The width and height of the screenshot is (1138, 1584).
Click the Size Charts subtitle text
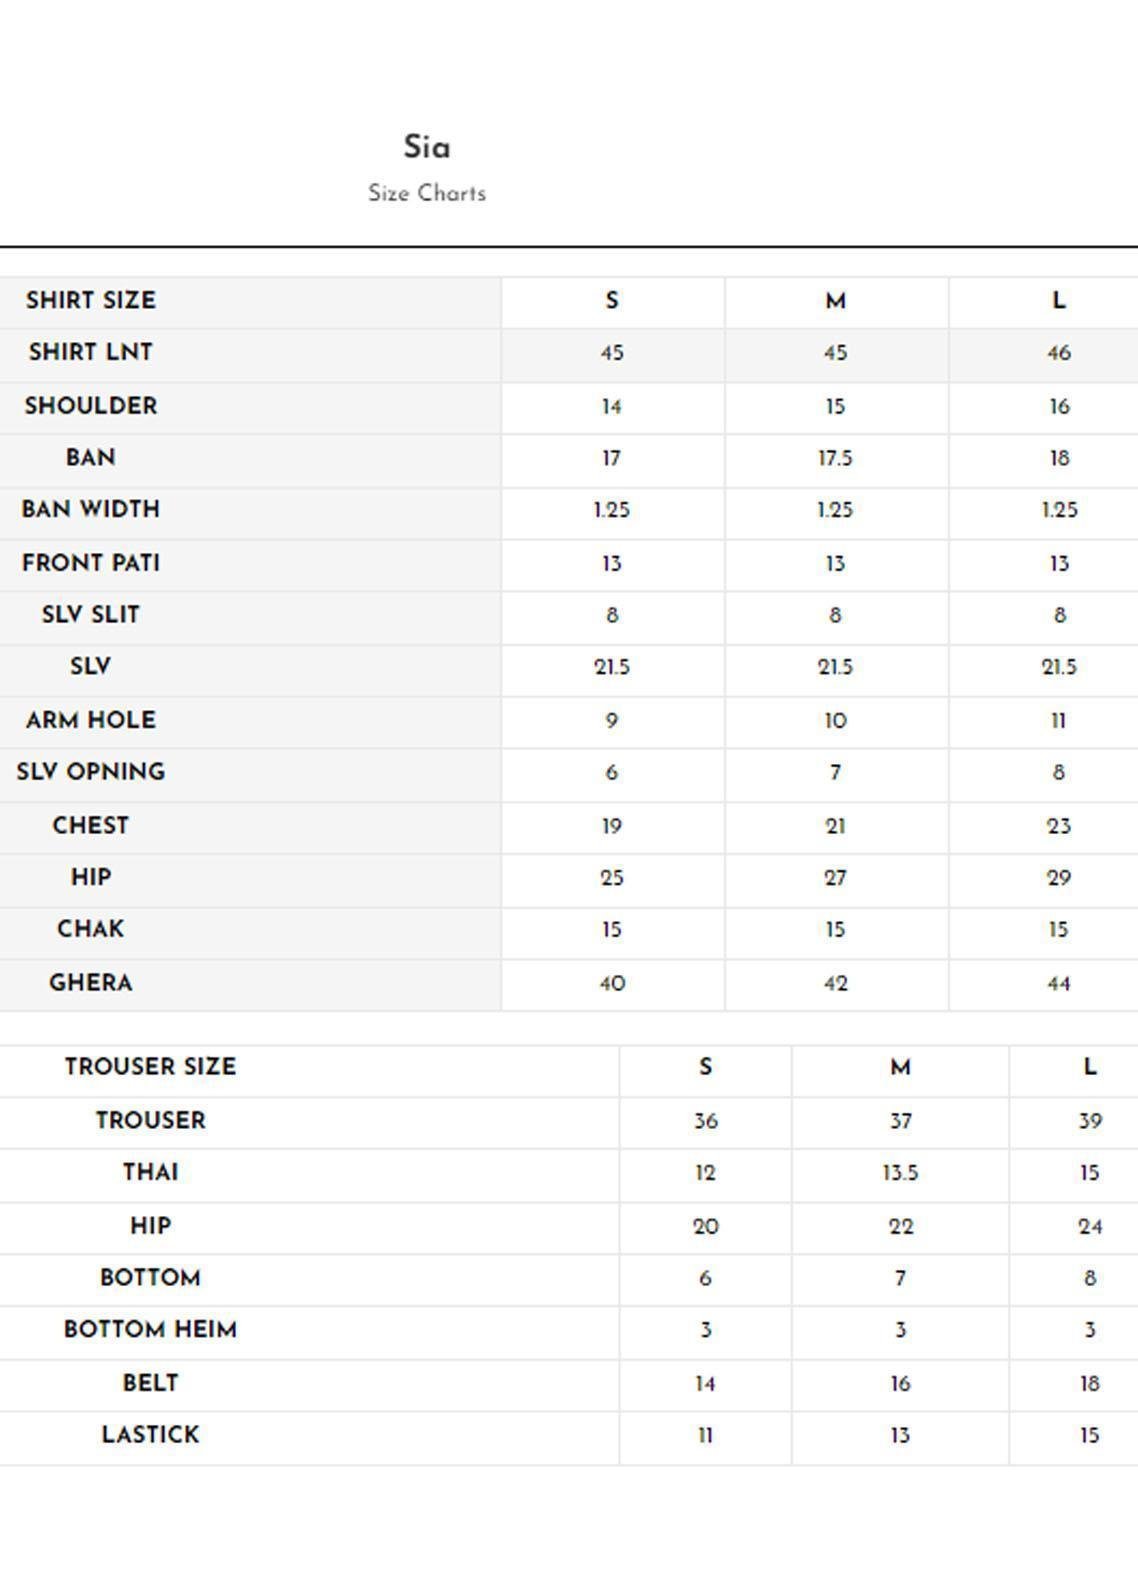pos(427,193)
